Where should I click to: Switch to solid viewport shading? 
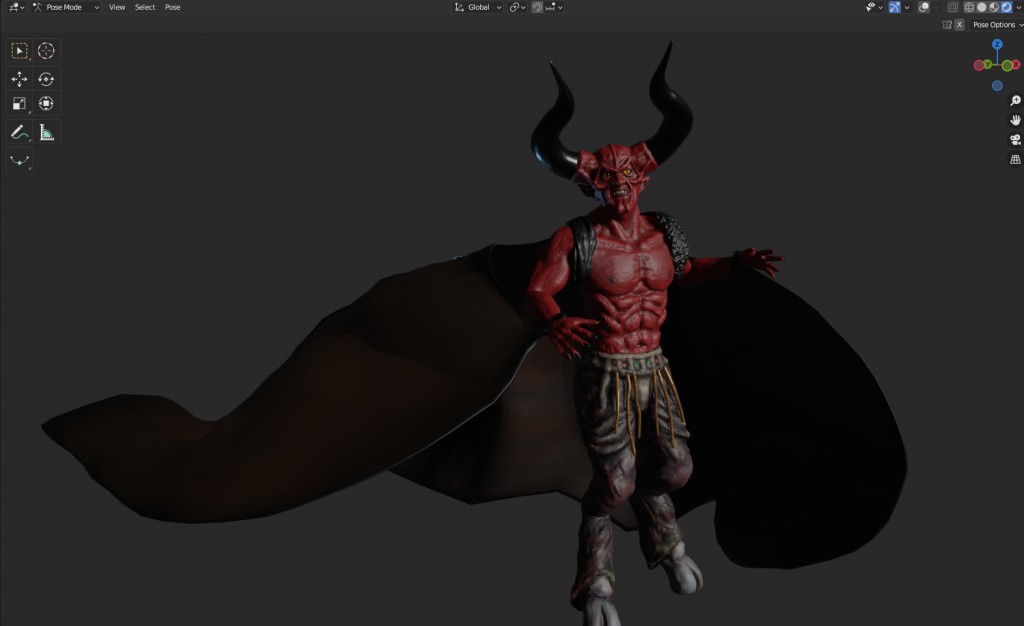982,7
